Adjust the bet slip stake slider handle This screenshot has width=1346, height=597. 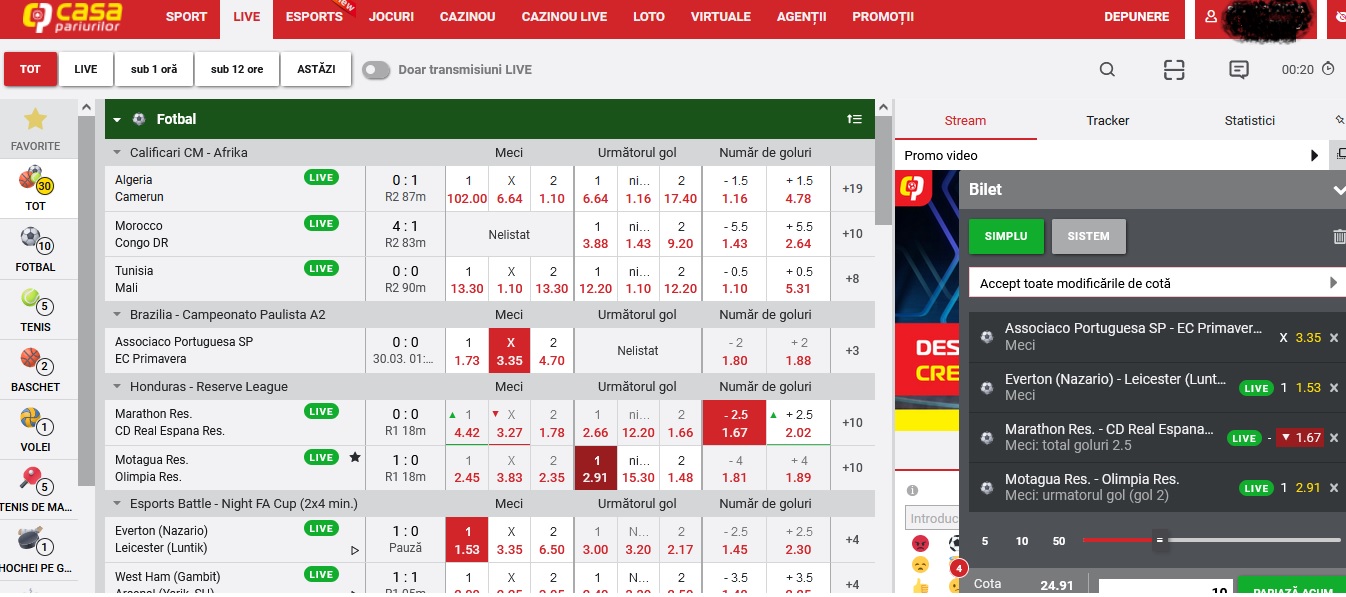(1160, 540)
